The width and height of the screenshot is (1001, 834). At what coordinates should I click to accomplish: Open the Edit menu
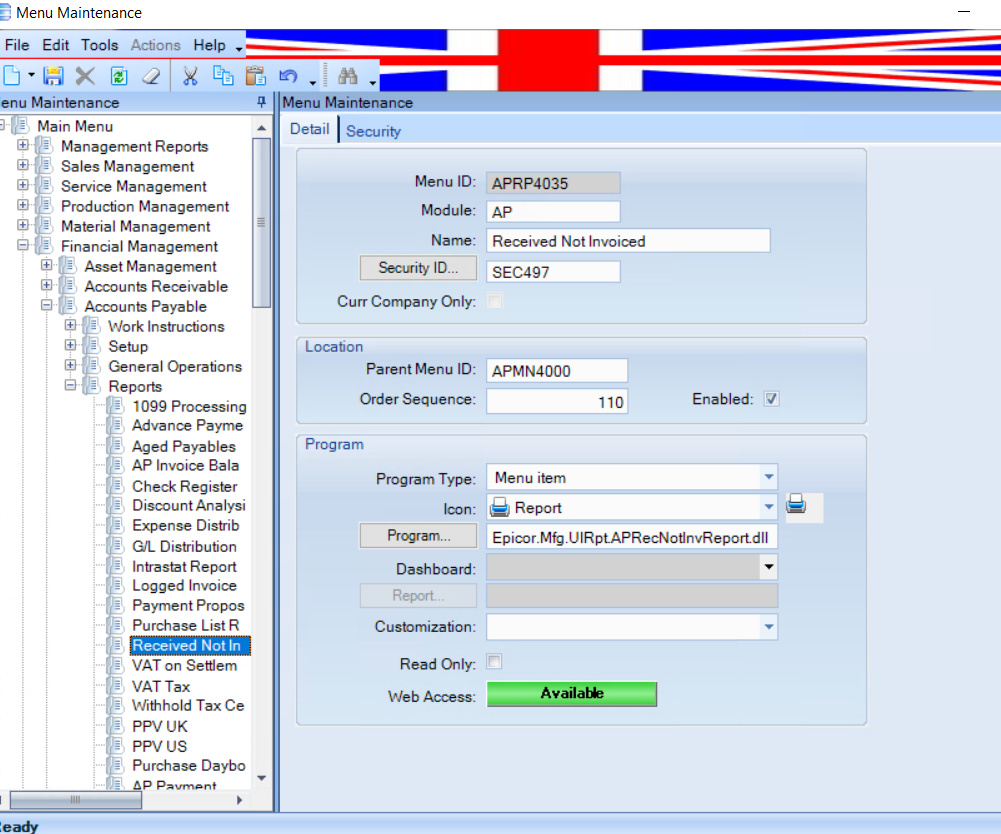(56, 45)
